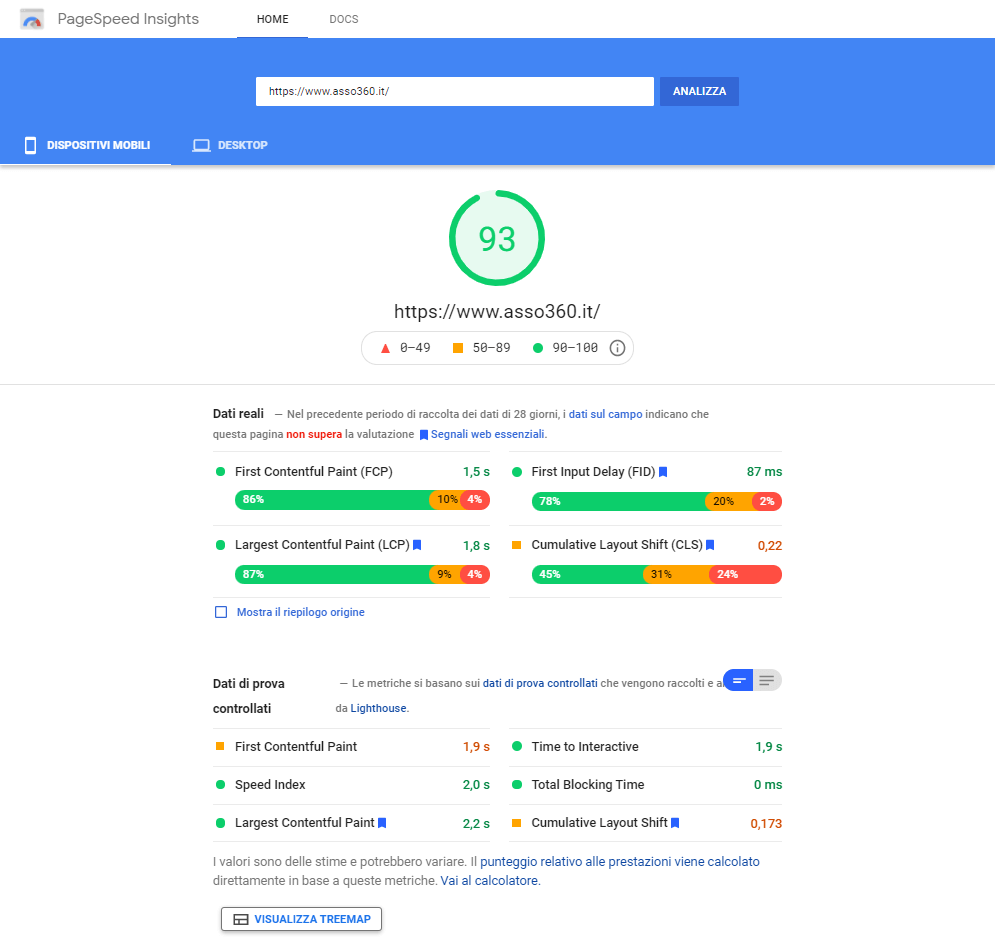Click the FCP distribution bar 86% segment
Screen dimensions: 995x946
coord(333,500)
